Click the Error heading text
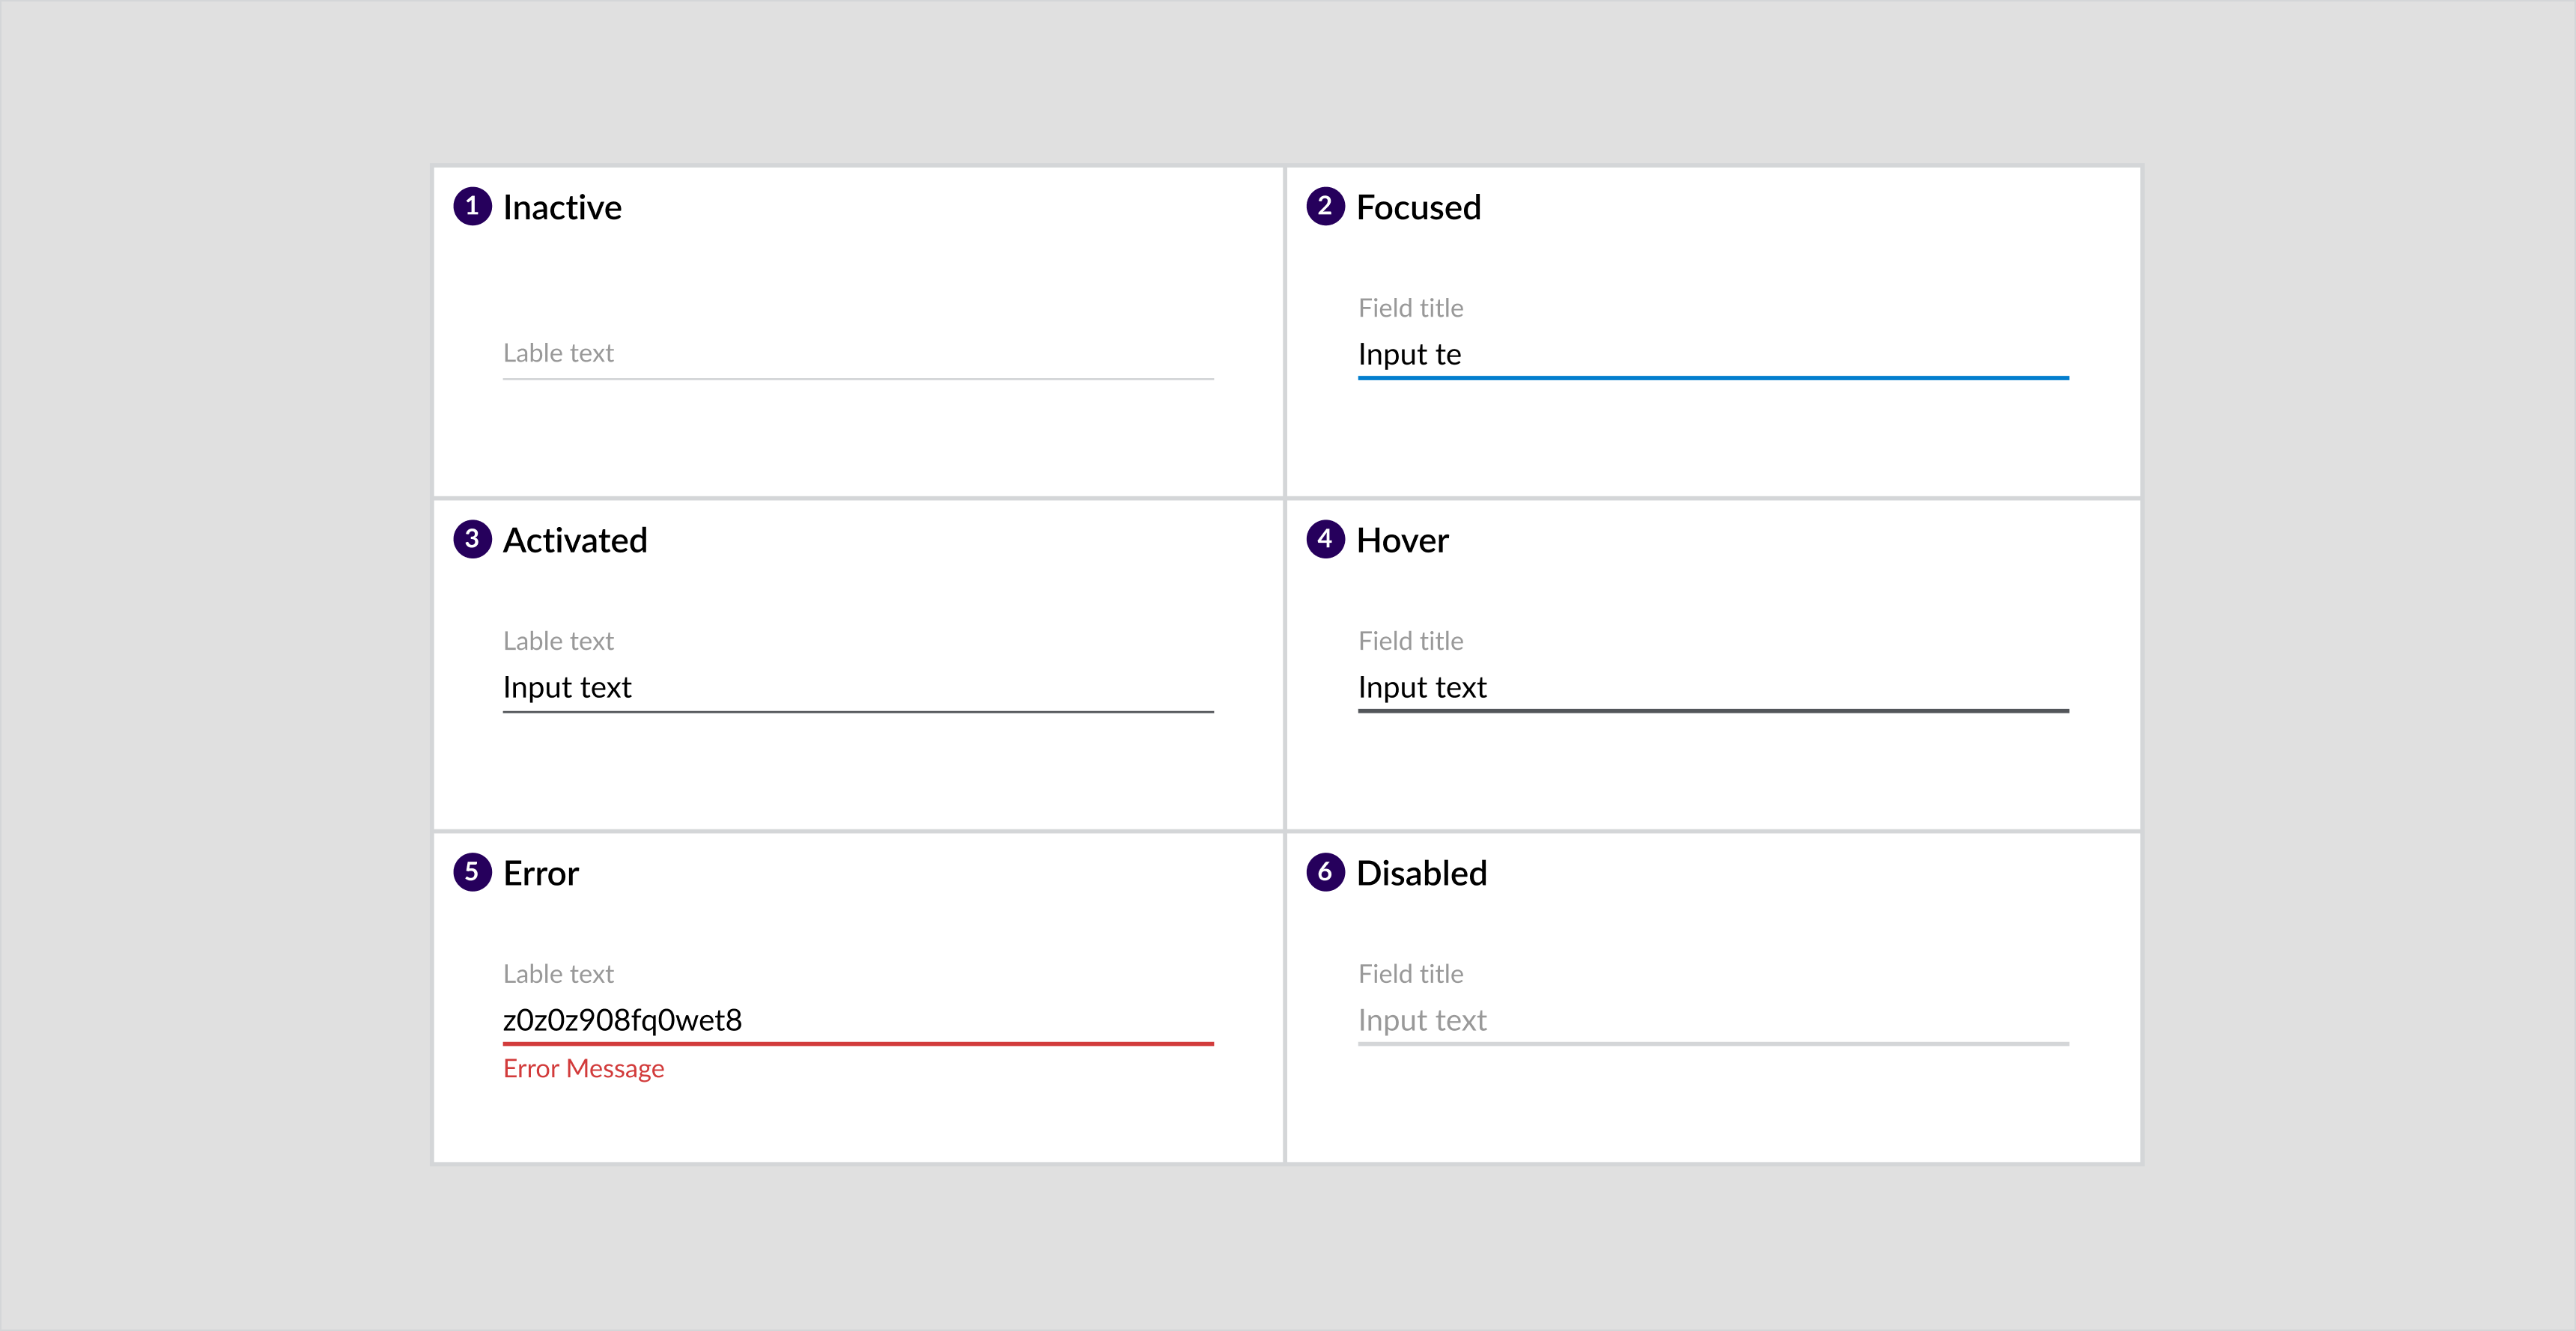Viewport: 2576px width, 1331px height. (541, 874)
